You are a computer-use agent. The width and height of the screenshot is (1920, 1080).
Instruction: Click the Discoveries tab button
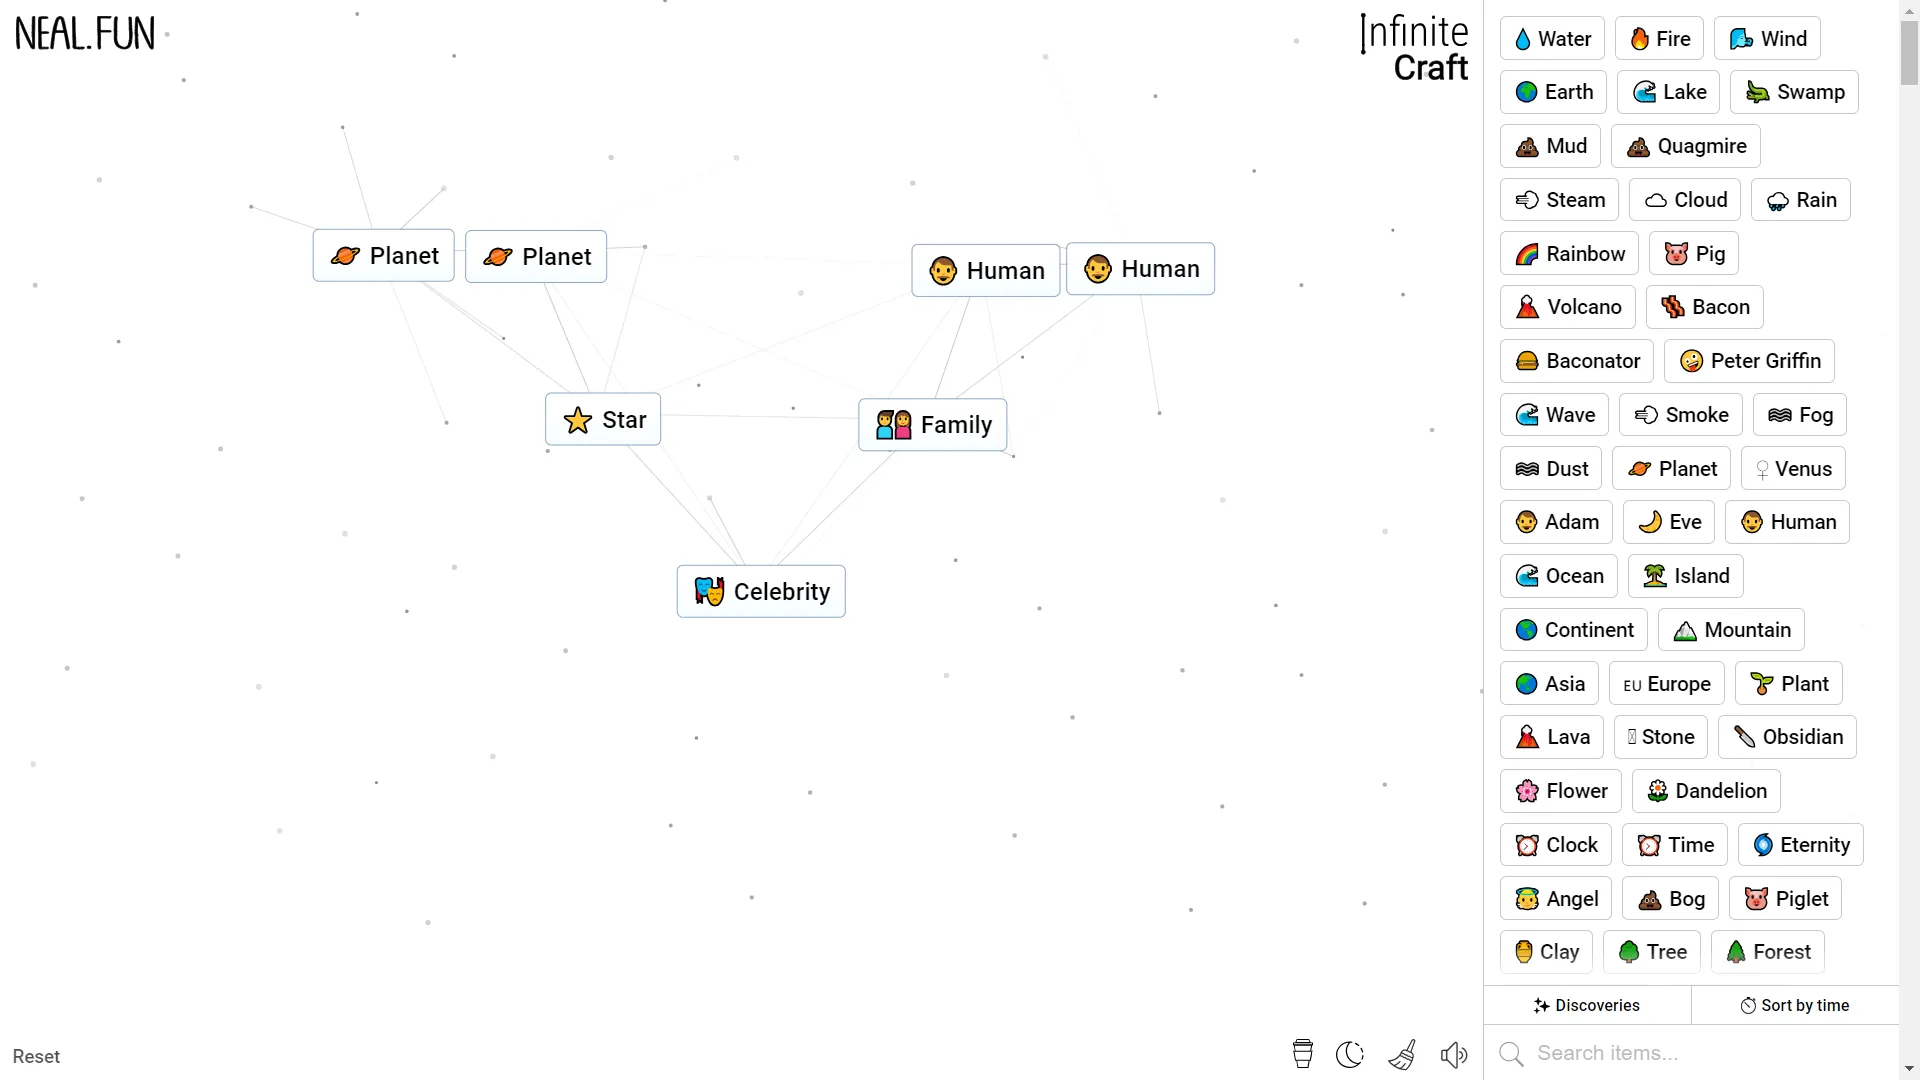[1585, 1005]
